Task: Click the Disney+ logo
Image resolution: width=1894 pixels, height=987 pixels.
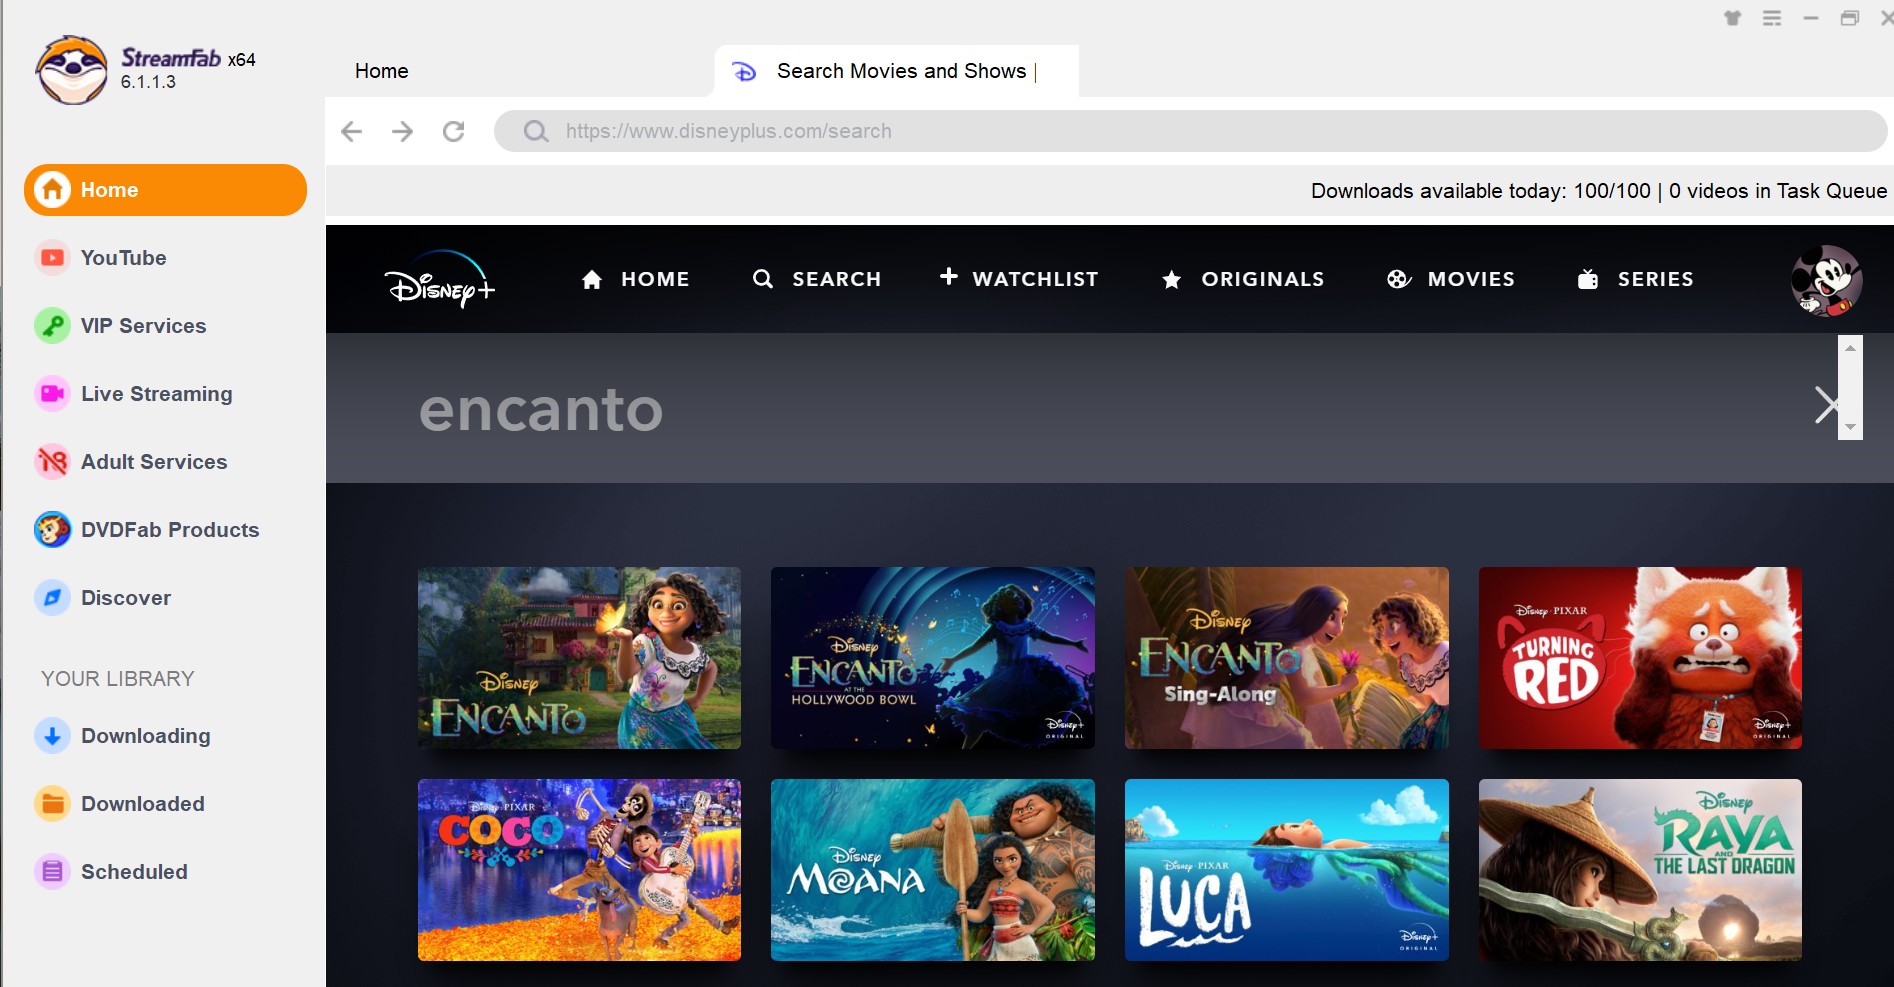Action: (x=440, y=279)
